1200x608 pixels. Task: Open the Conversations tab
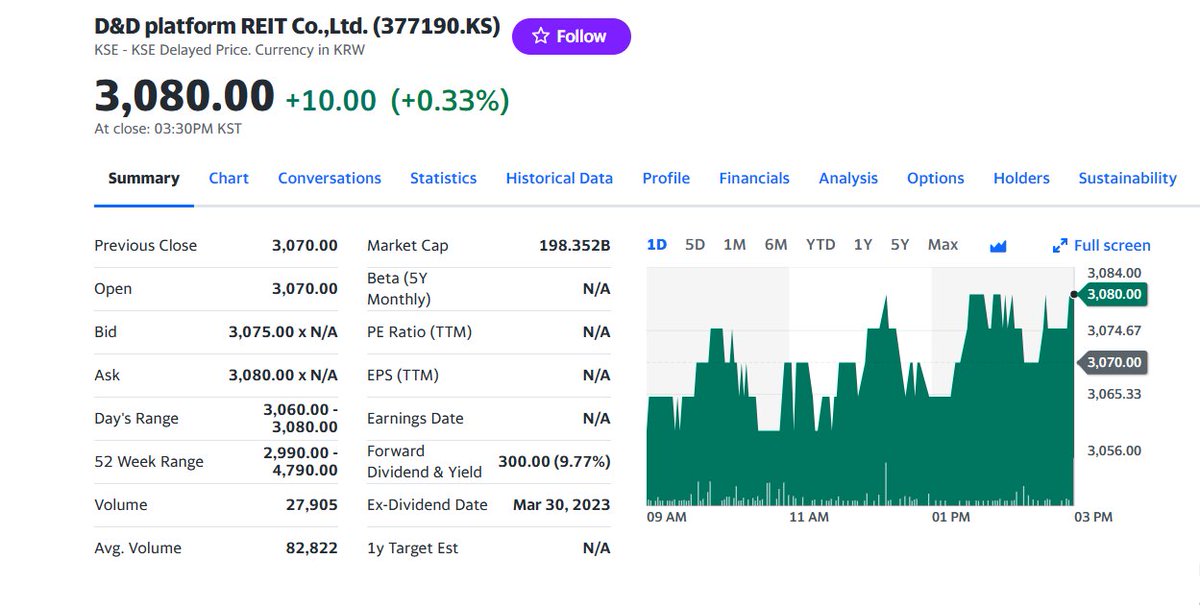point(329,178)
